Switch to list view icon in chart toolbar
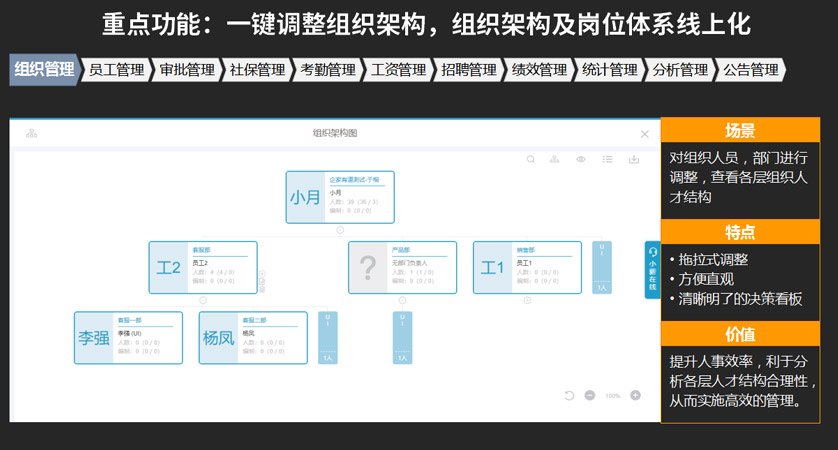The height and width of the screenshot is (450, 838). [607, 159]
